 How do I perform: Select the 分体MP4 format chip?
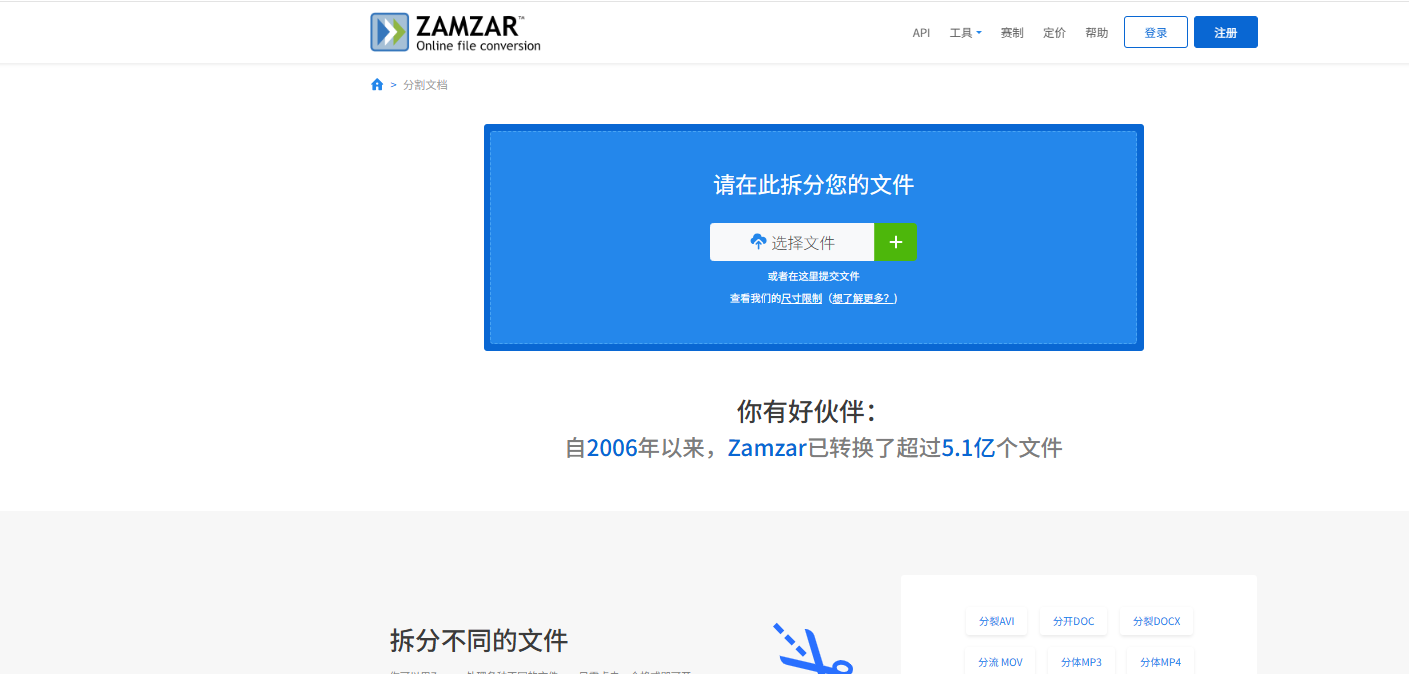[1160, 662]
